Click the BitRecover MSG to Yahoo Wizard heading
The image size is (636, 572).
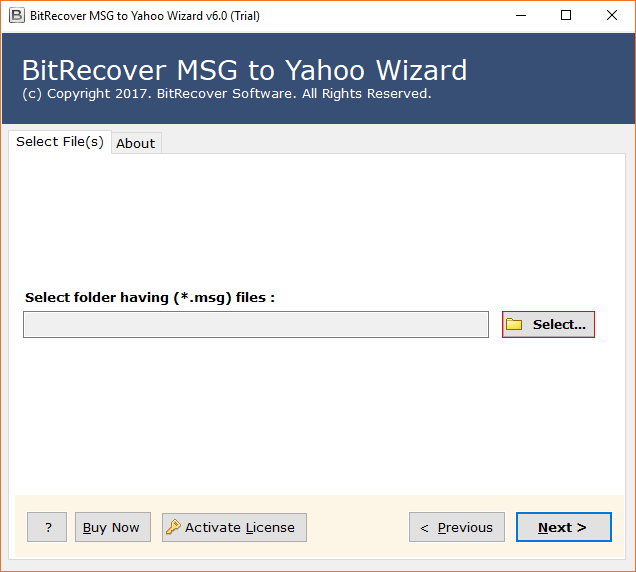(x=244, y=70)
